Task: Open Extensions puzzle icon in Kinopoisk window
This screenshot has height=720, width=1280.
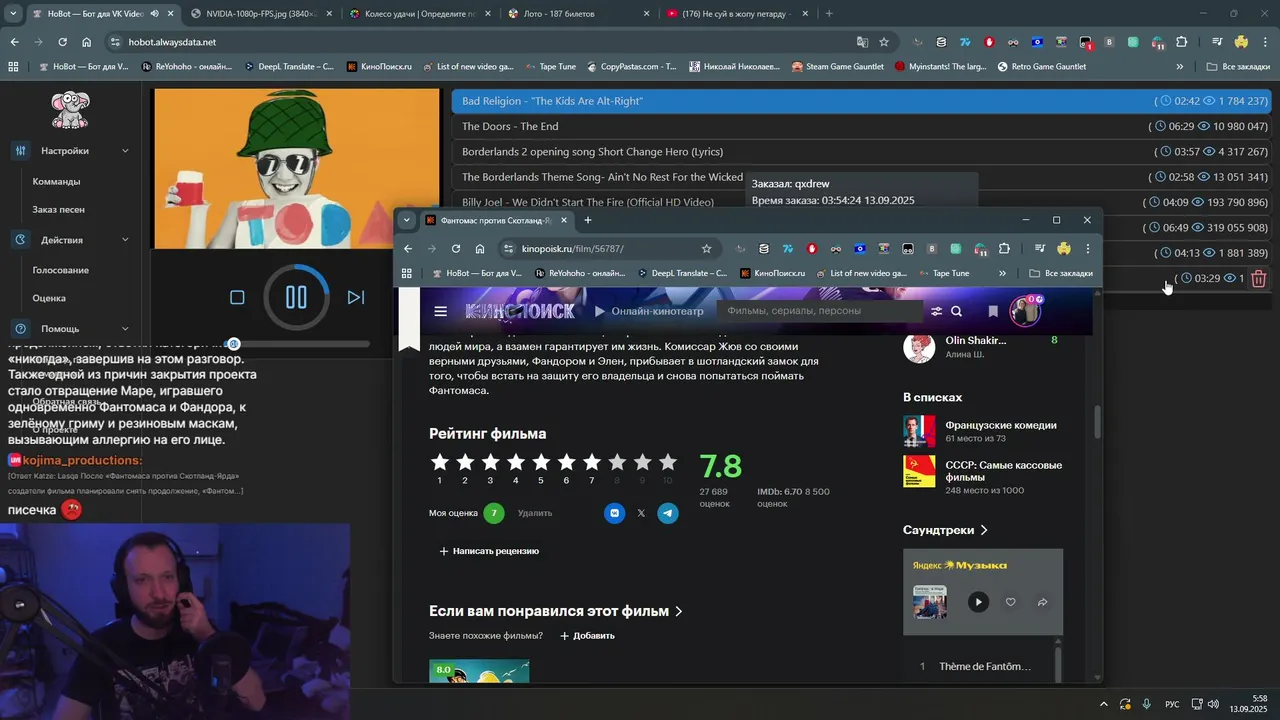Action: [x=1004, y=249]
